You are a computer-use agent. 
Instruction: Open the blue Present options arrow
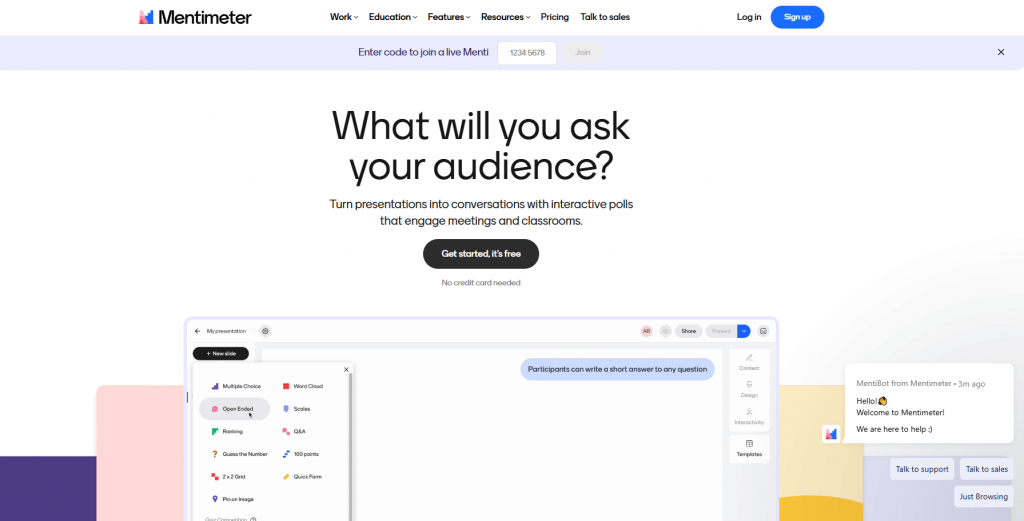(x=744, y=331)
